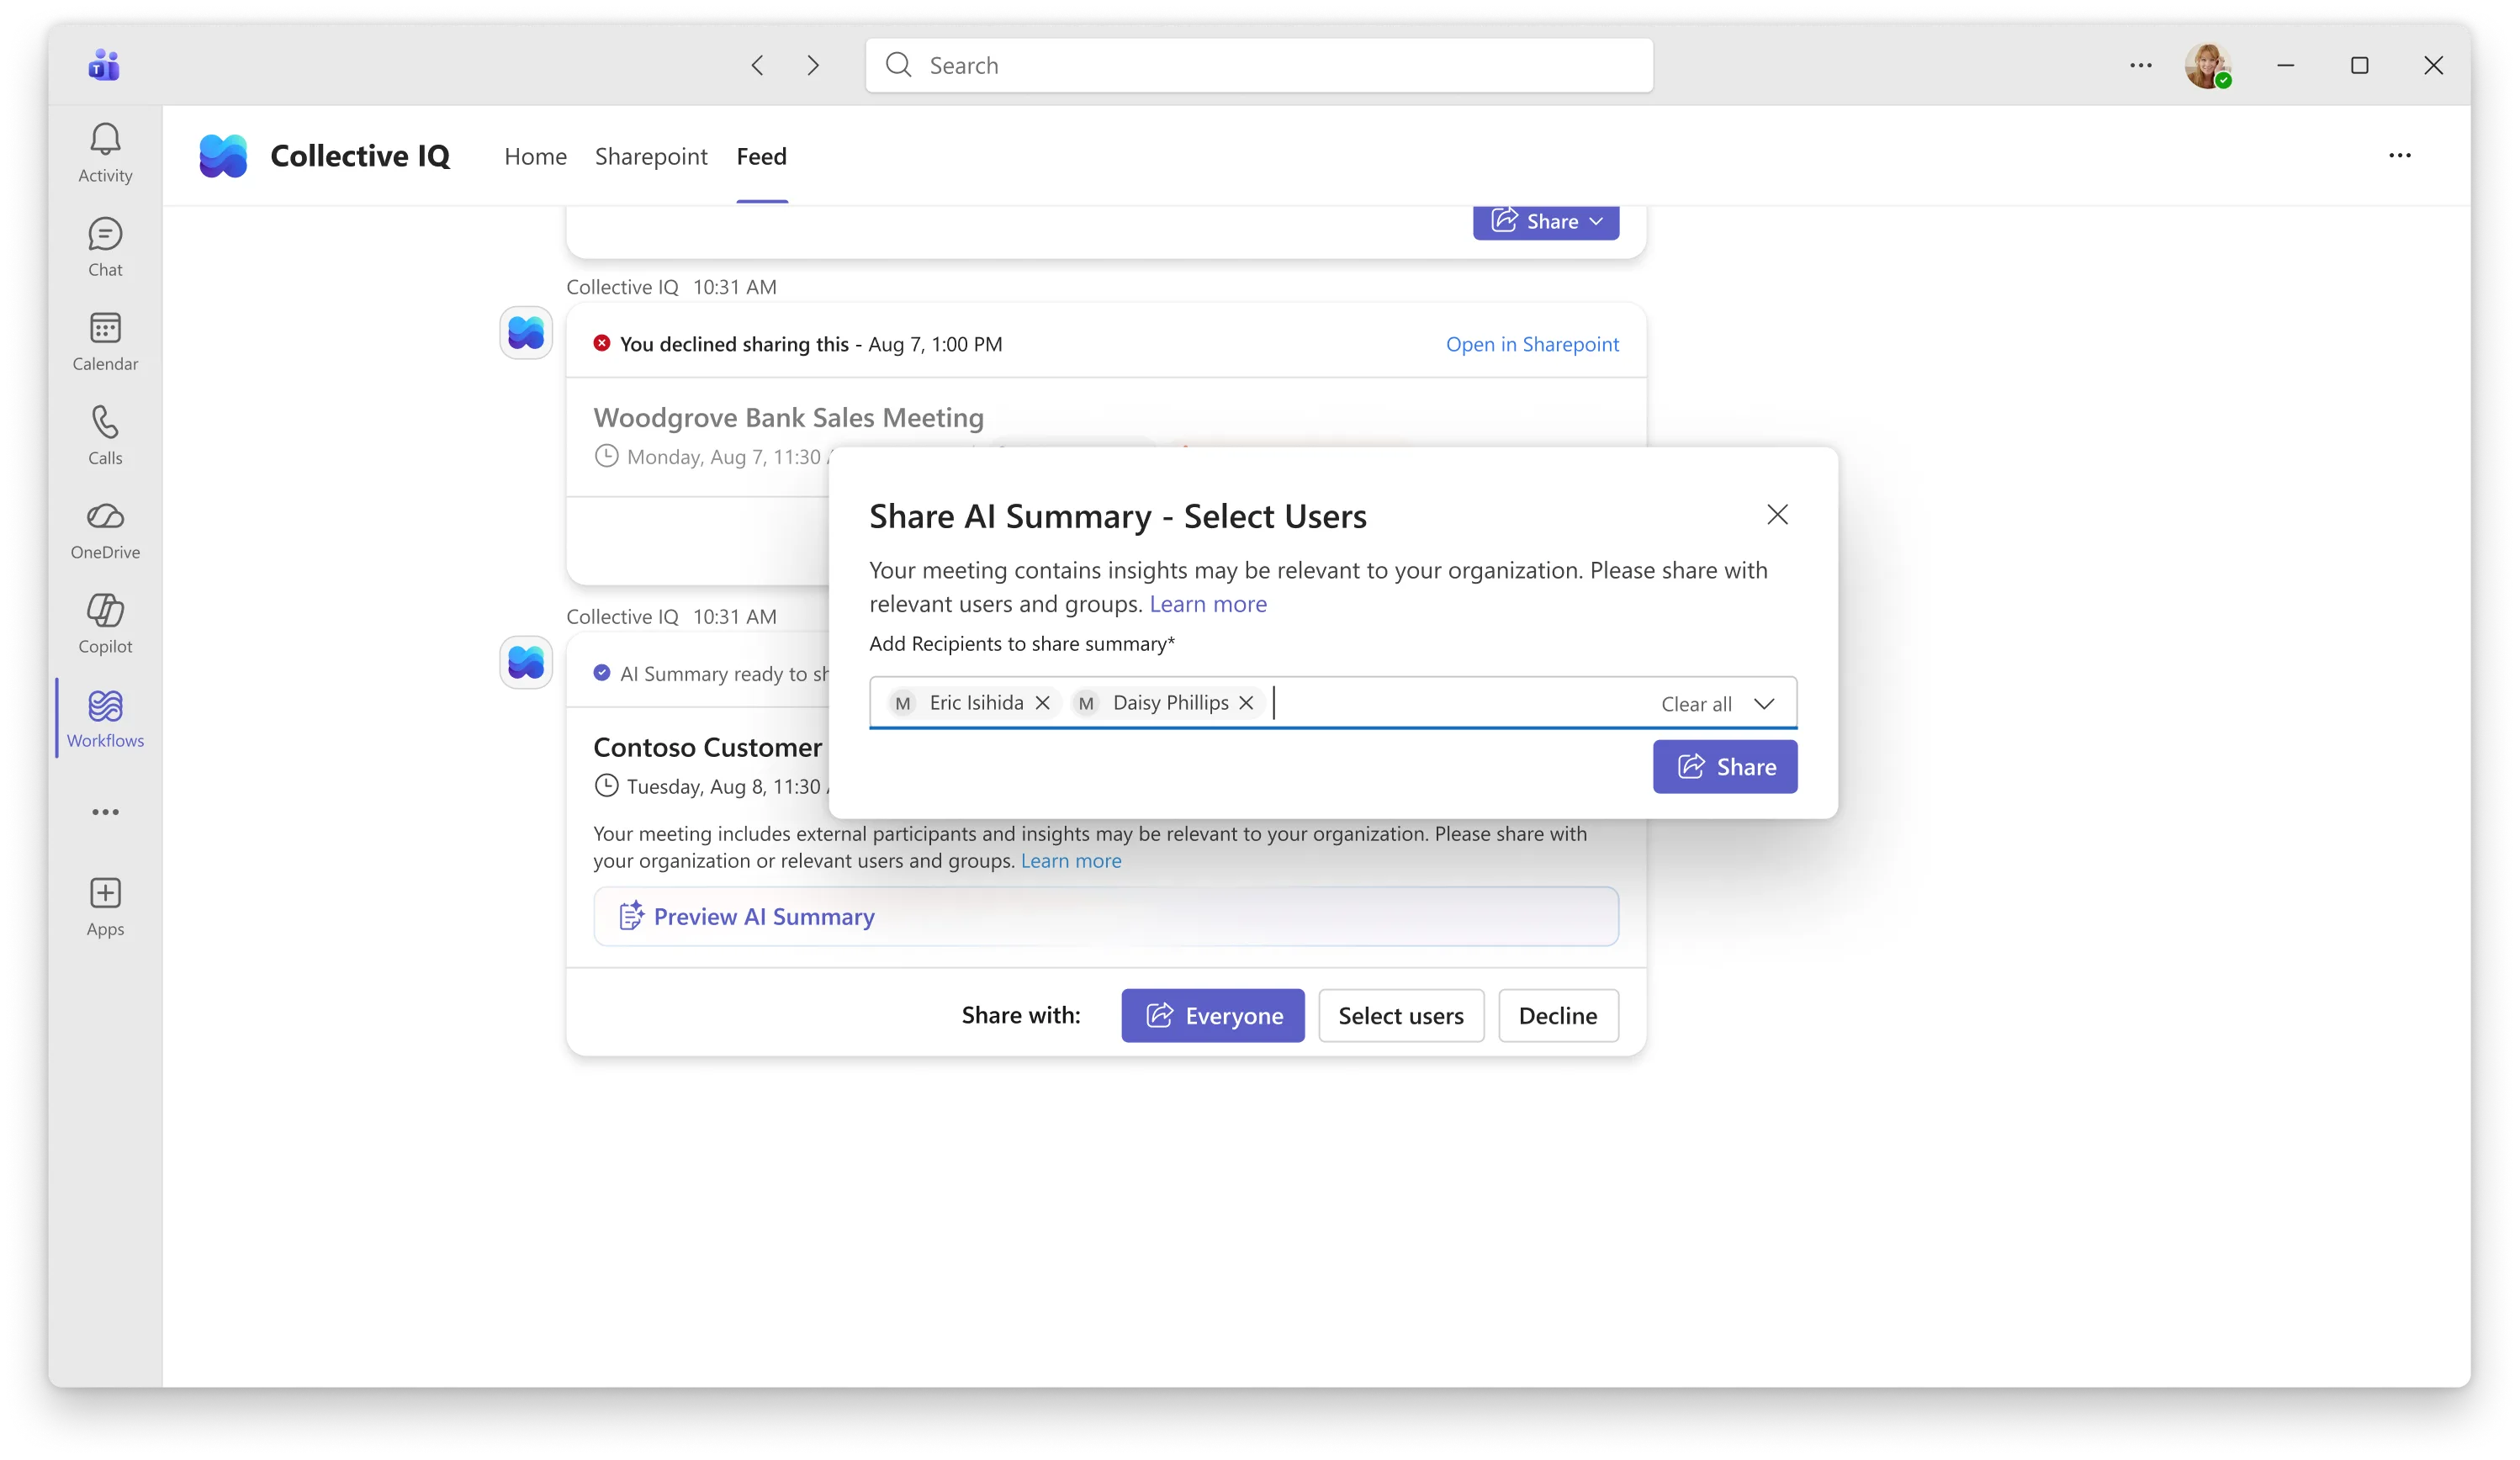Click Contoso message Collective IQ avatar
The width and height of the screenshot is (2520, 1460).
[526, 663]
